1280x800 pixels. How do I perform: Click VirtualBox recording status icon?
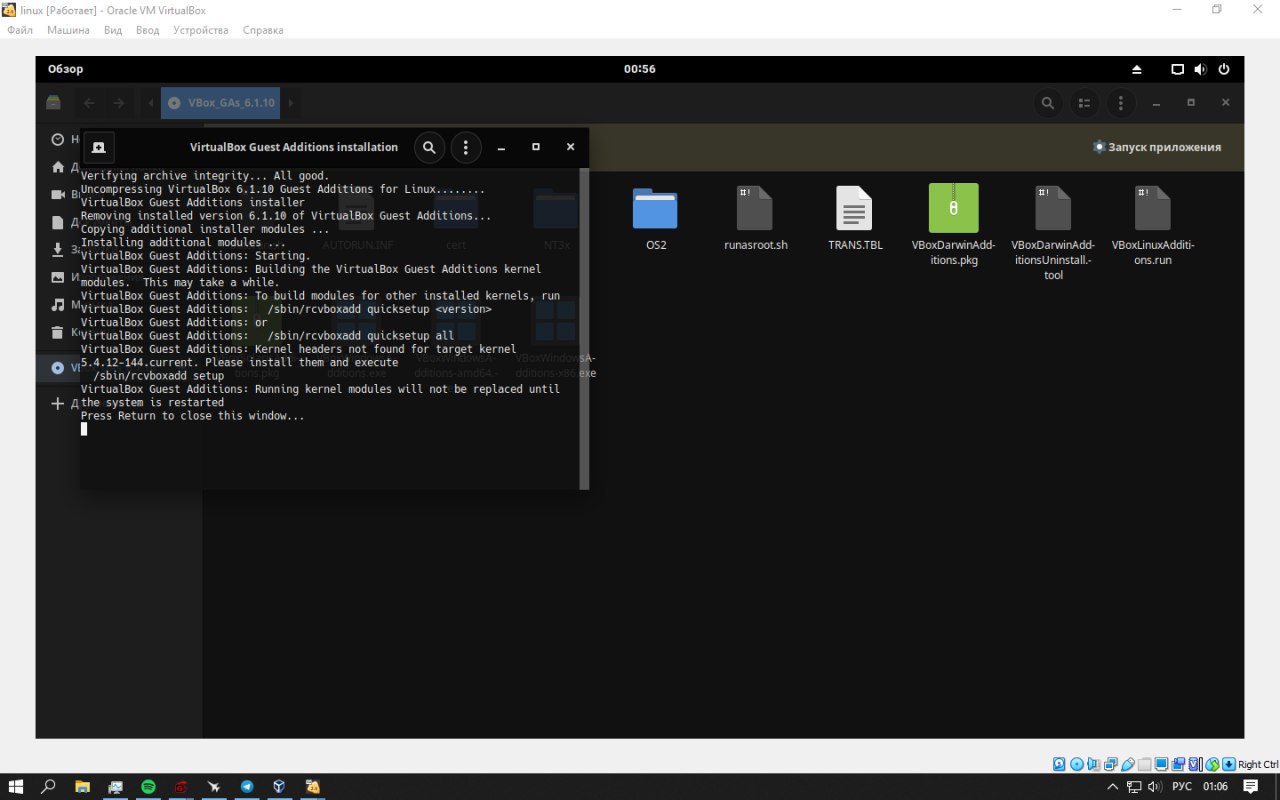[1179, 764]
